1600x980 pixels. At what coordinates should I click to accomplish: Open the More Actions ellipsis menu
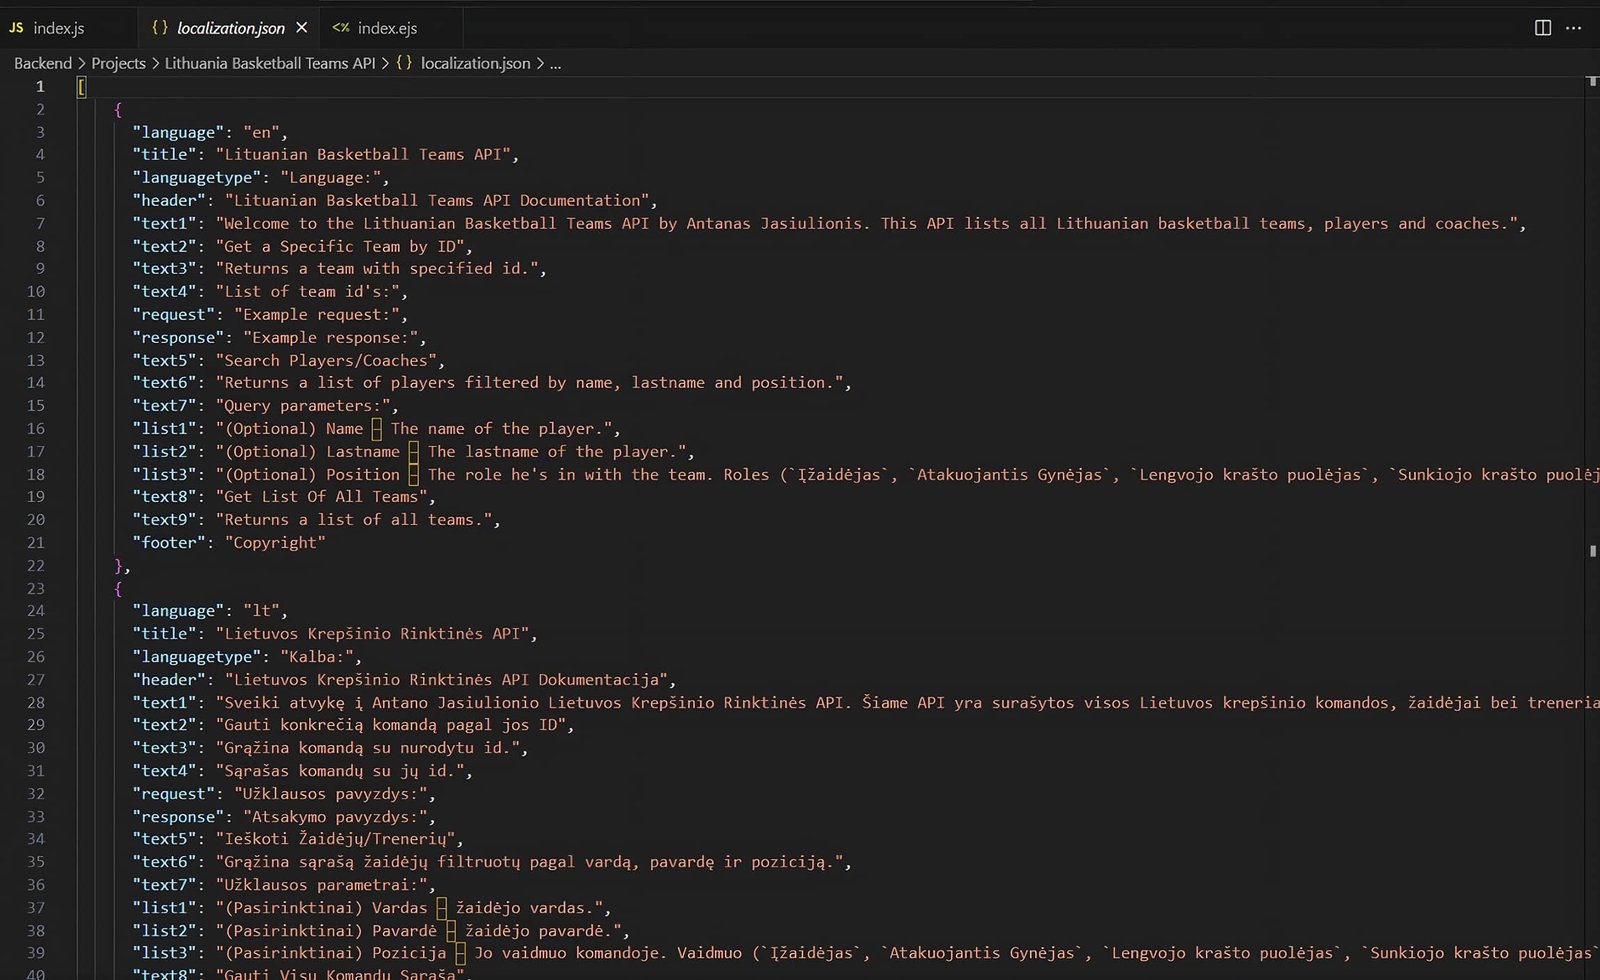tap(1573, 28)
